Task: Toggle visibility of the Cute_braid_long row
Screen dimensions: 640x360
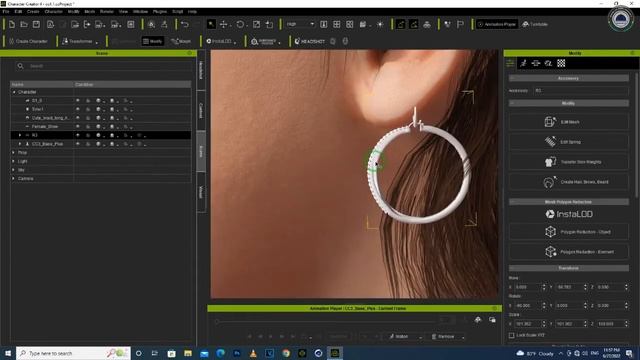Action: coord(78,118)
